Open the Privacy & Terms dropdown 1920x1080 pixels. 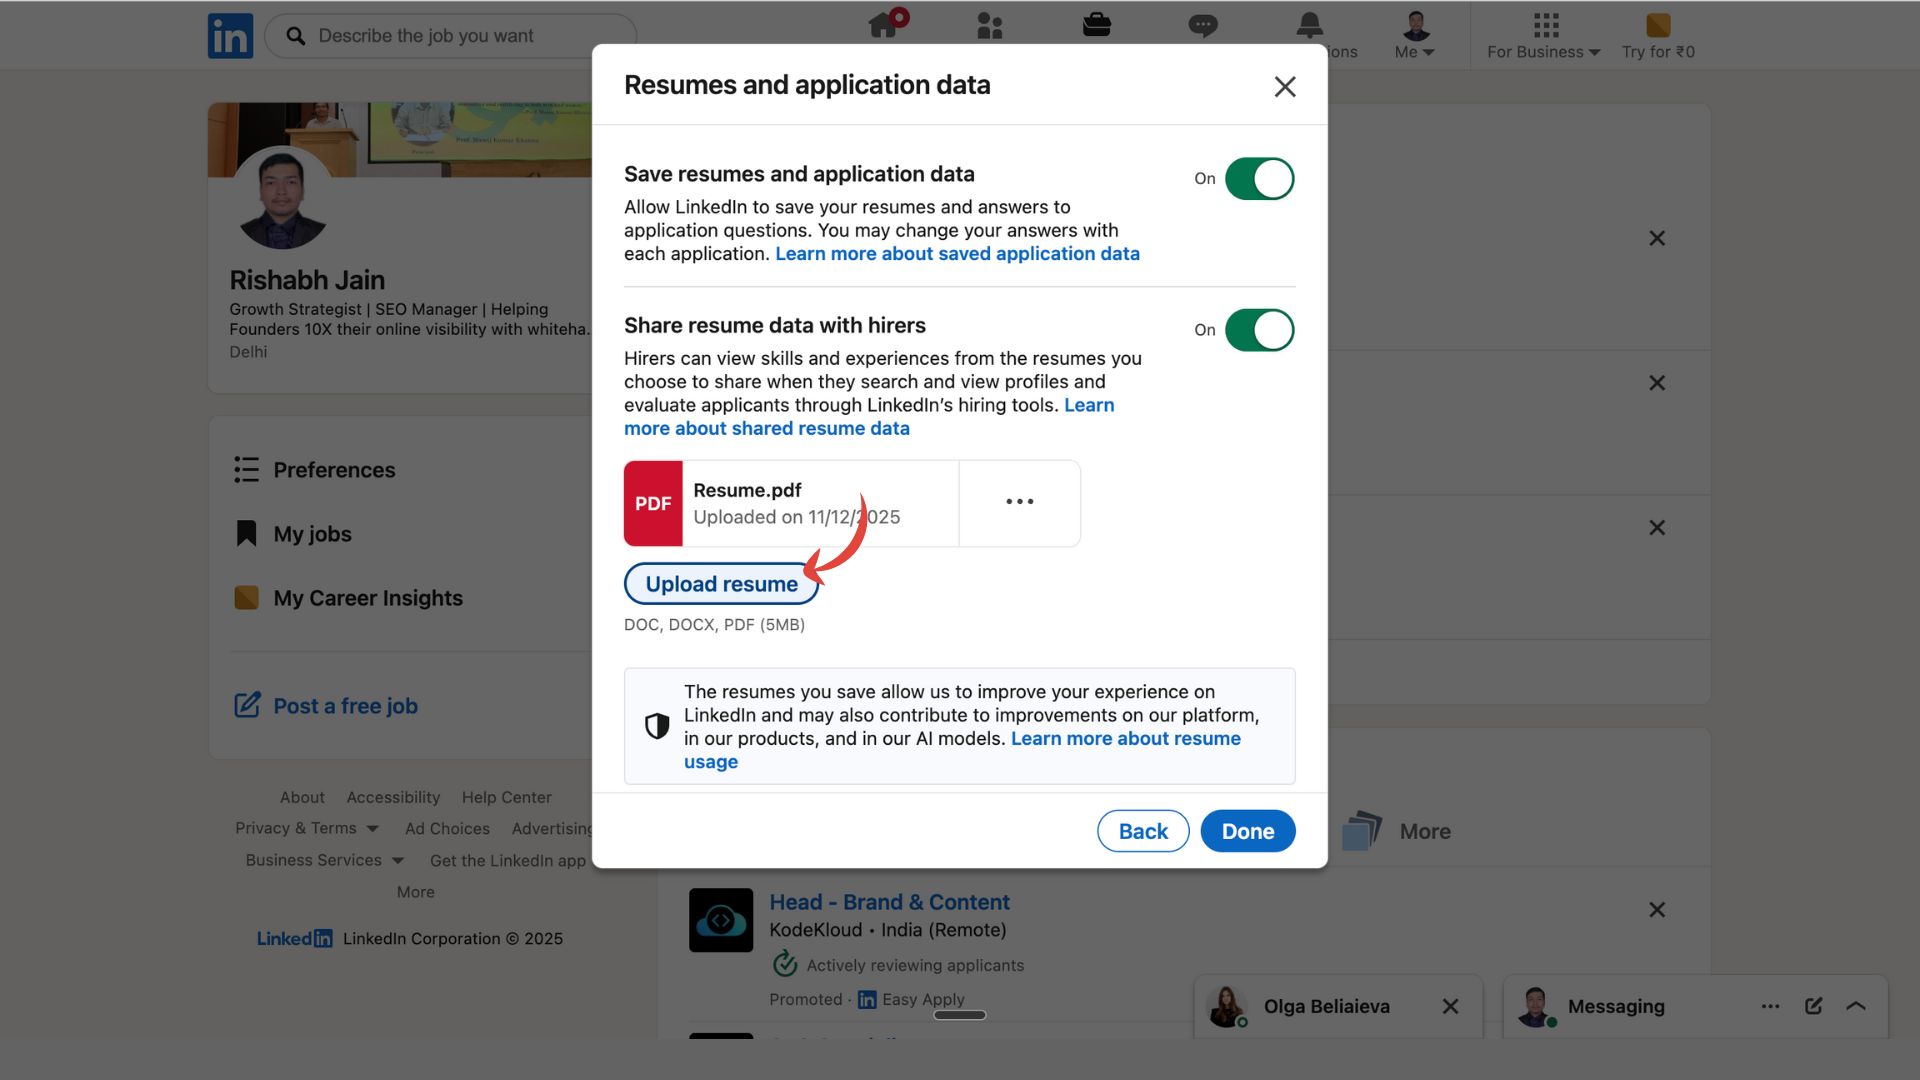click(x=306, y=828)
